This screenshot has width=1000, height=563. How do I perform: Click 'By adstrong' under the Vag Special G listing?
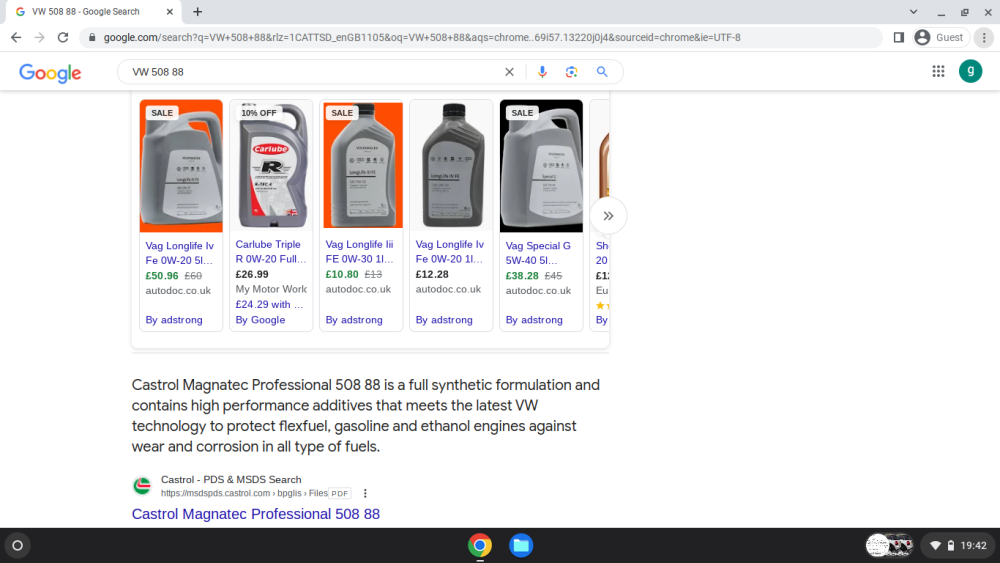click(534, 320)
